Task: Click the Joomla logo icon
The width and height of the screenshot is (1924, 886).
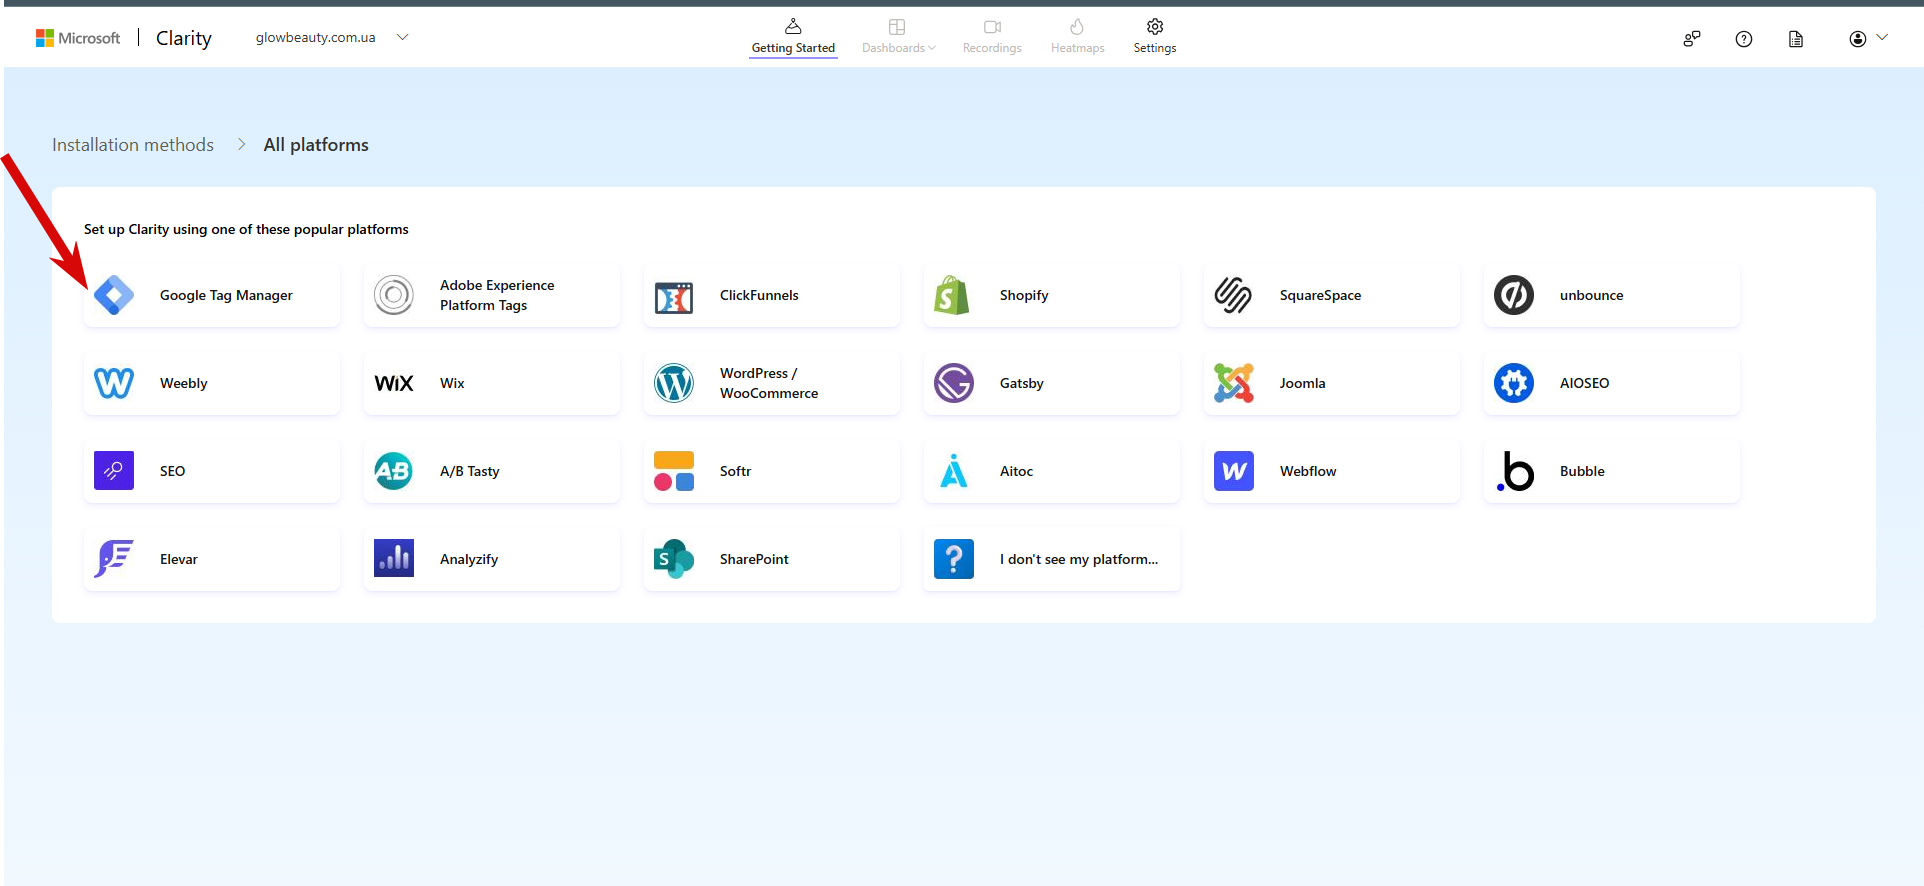Action: [1234, 383]
